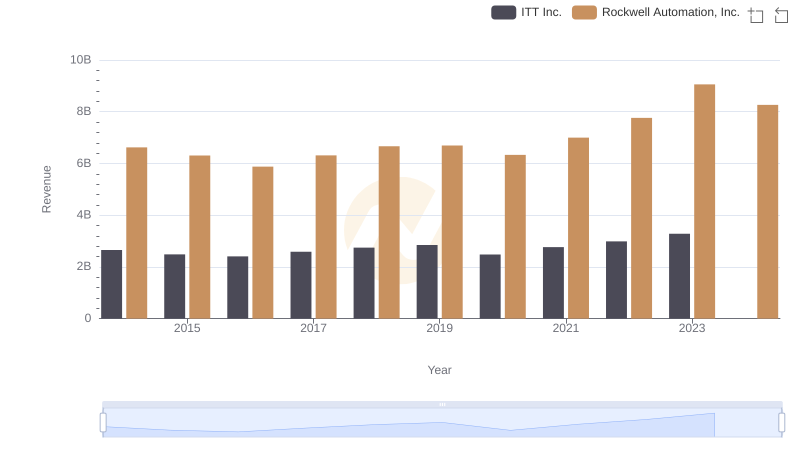Click the Year x-axis title
Image resolution: width=800 pixels, height=461 pixels.
coord(440,370)
